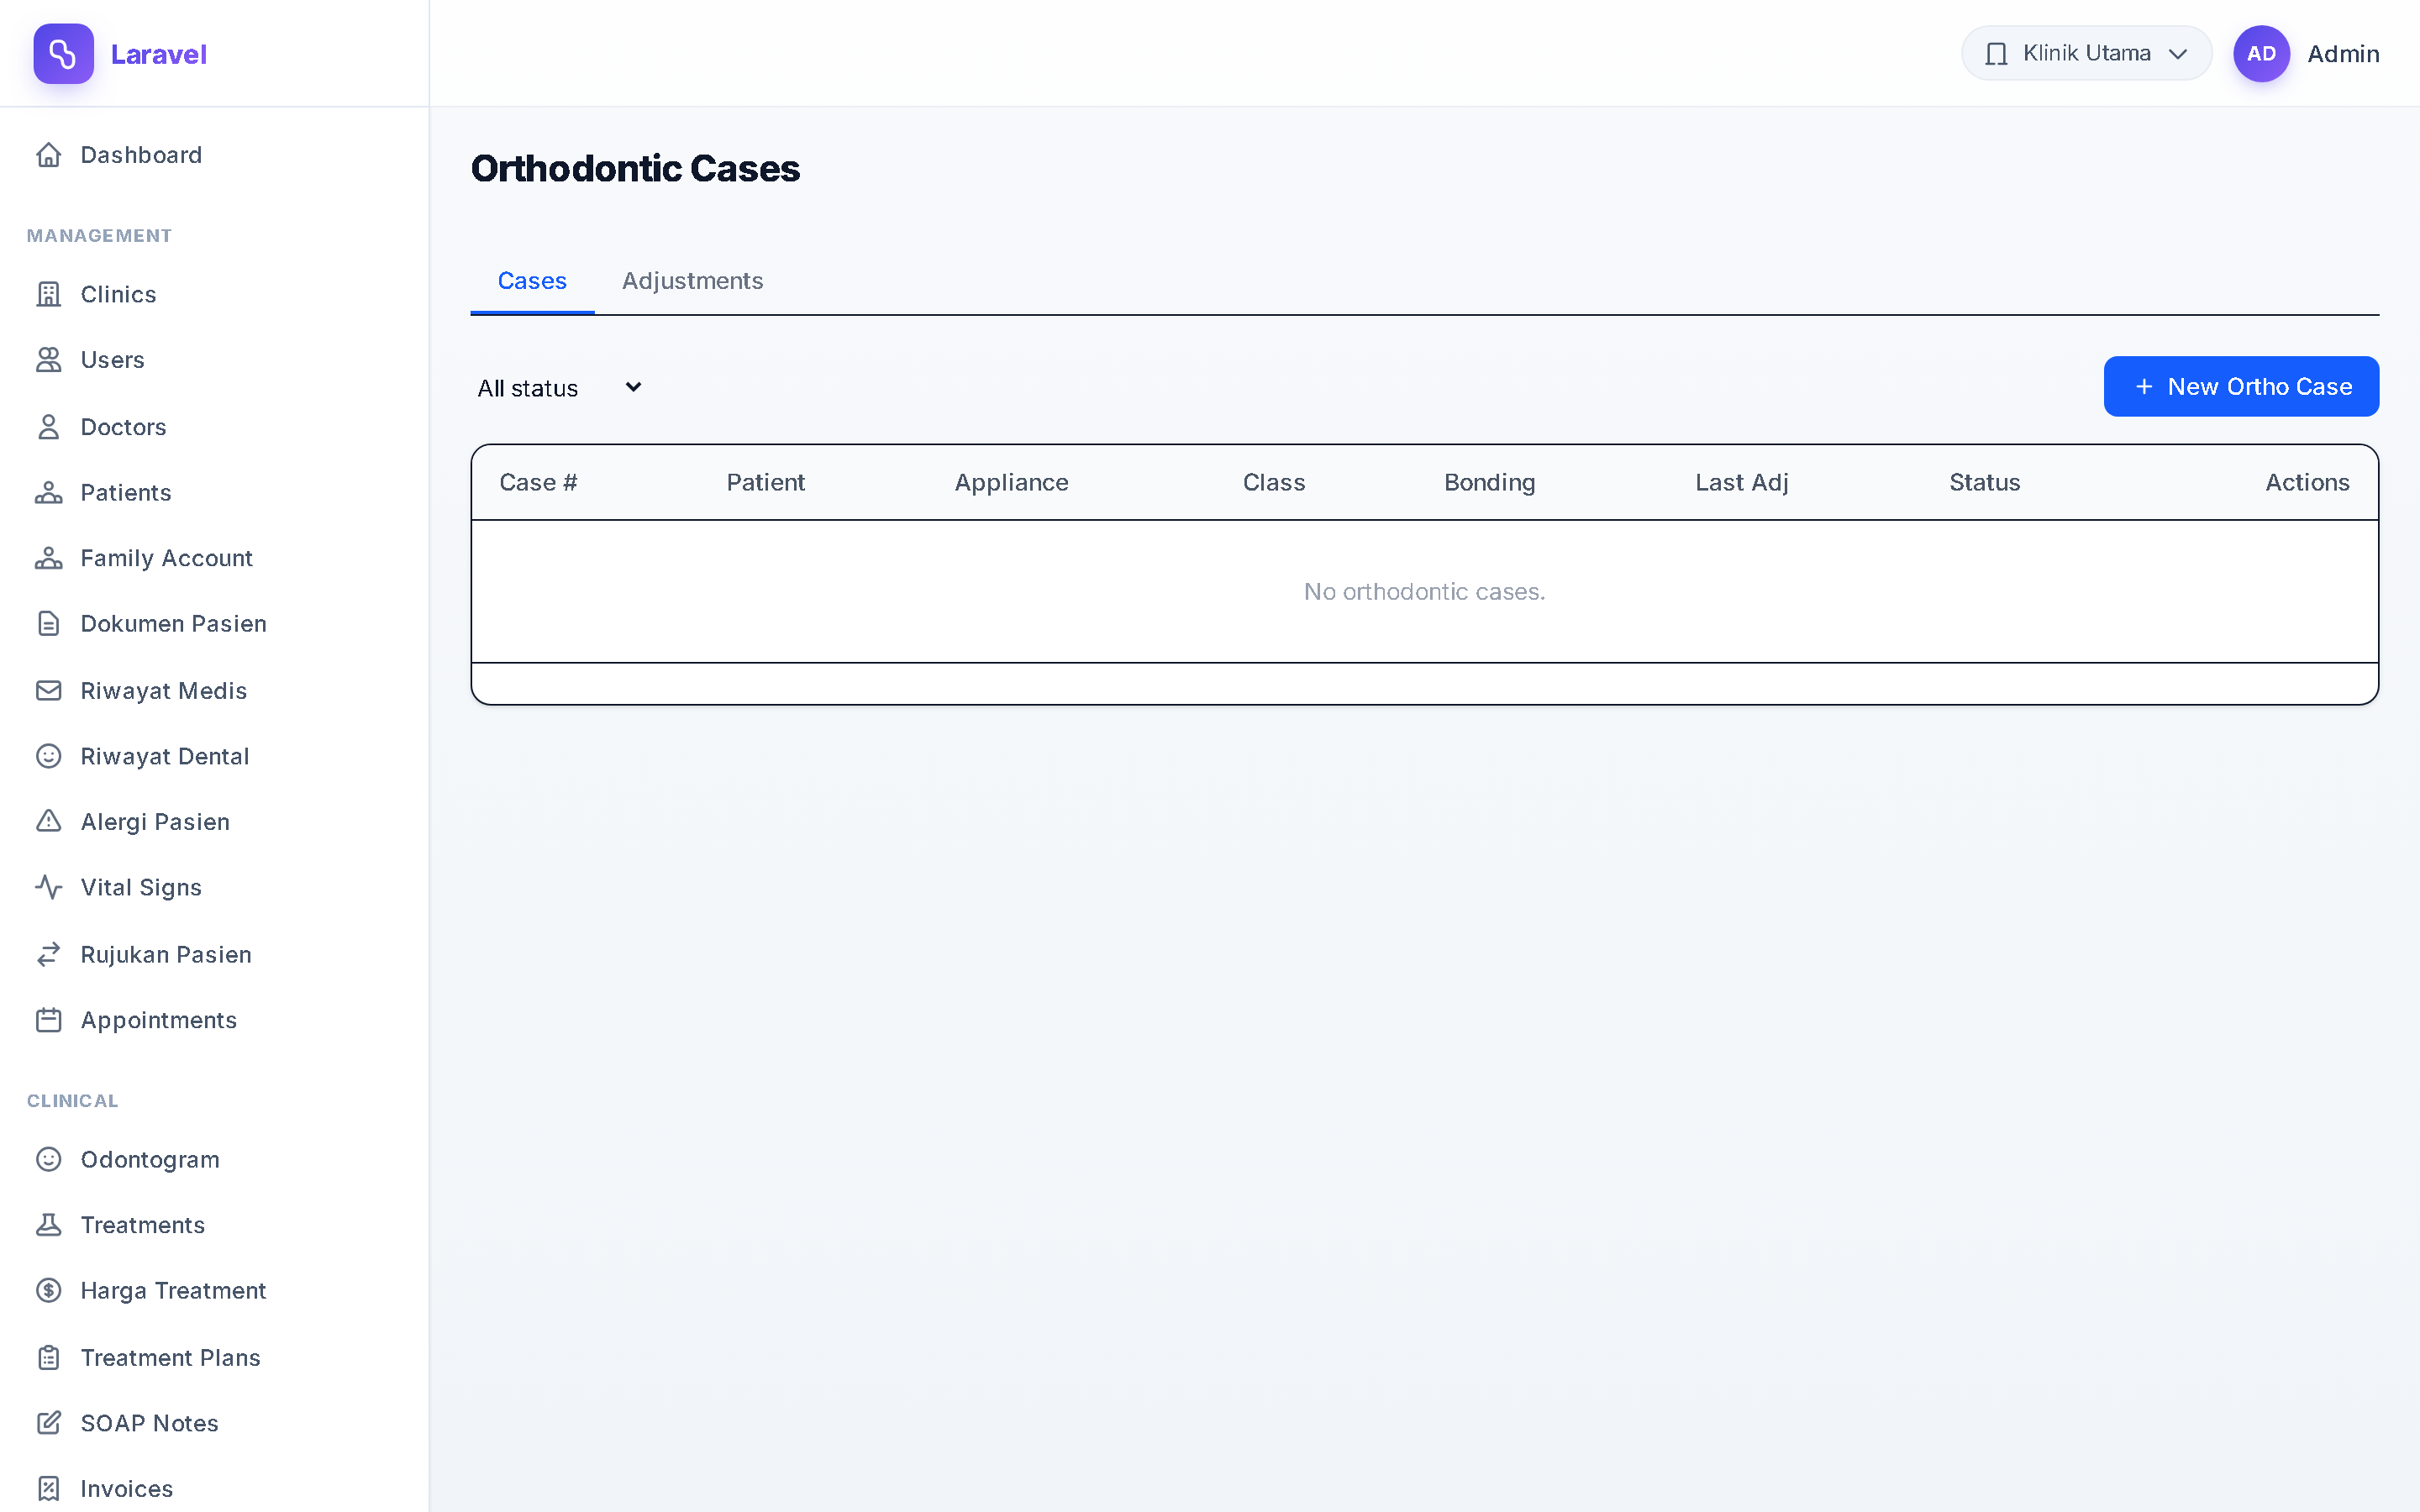
Task: Click the Invoices receipt icon
Action: pyautogui.click(x=49, y=1489)
